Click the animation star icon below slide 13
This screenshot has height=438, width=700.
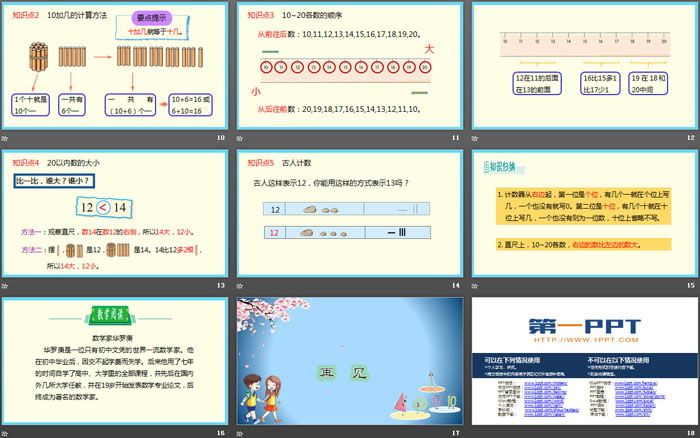point(4,286)
